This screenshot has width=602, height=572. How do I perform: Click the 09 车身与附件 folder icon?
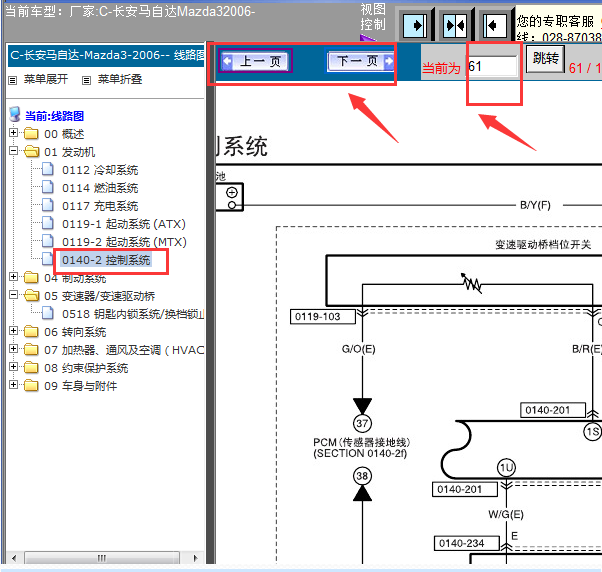click(31, 385)
